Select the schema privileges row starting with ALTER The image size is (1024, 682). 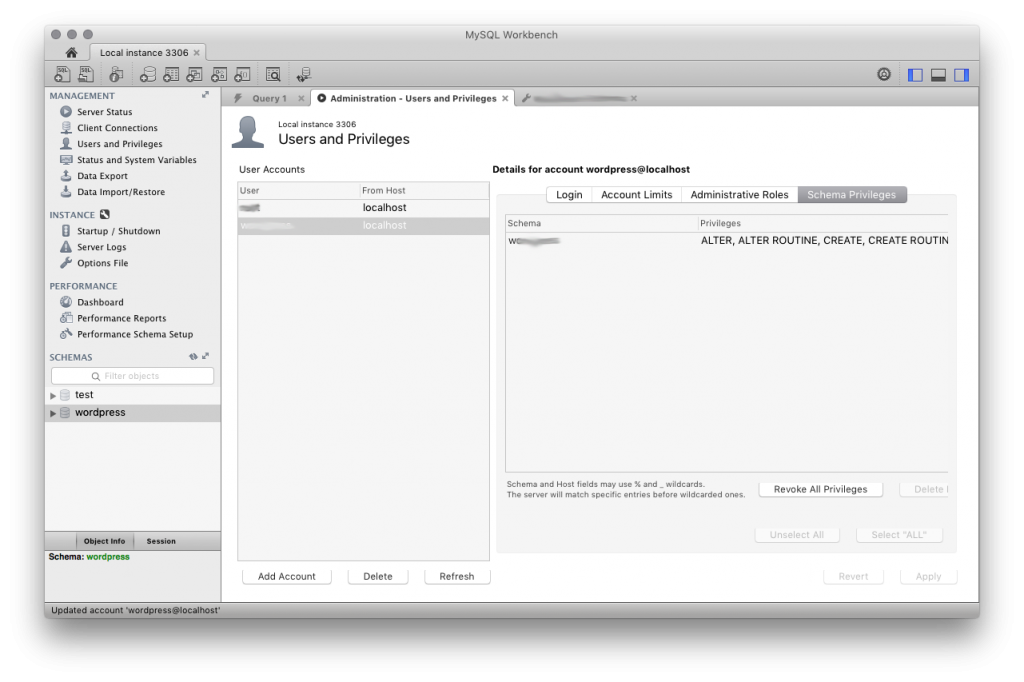coord(727,240)
